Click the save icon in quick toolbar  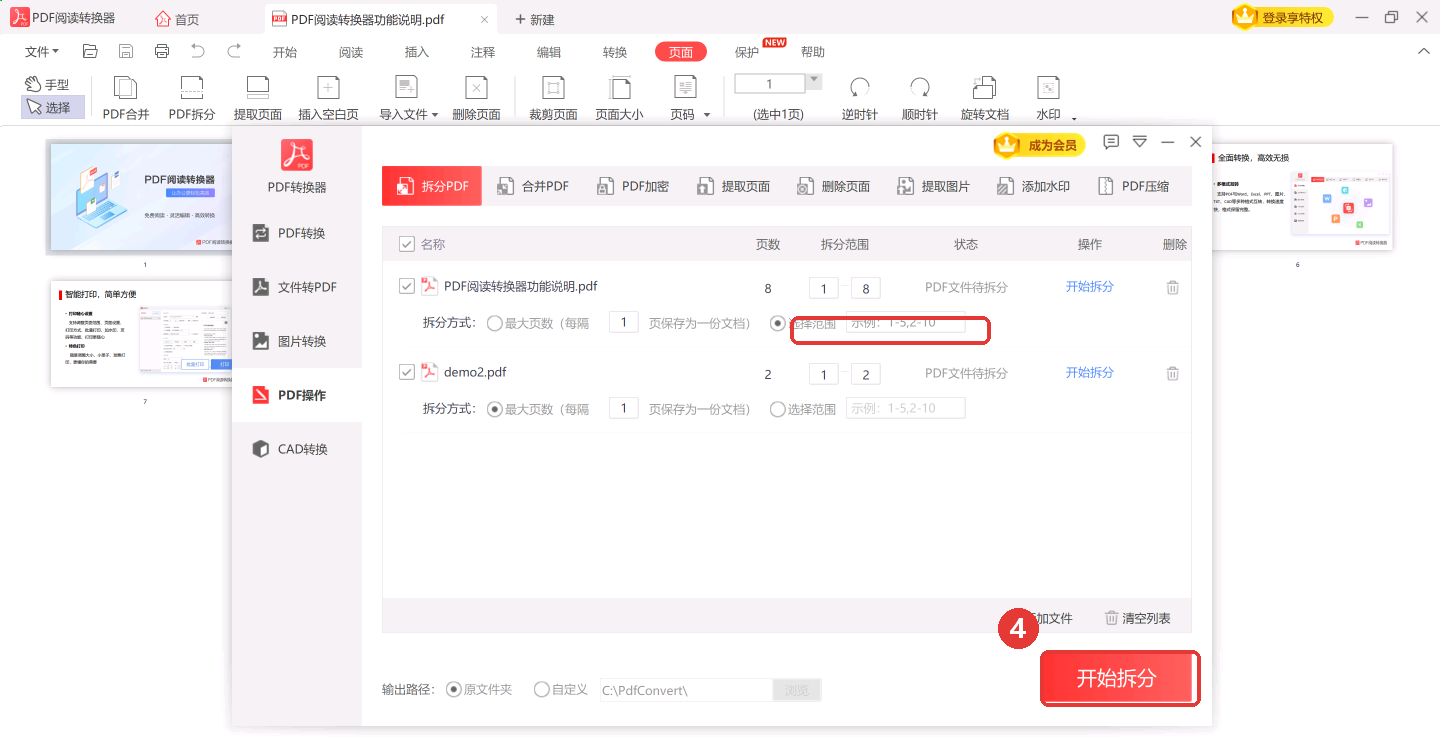[126, 51]
